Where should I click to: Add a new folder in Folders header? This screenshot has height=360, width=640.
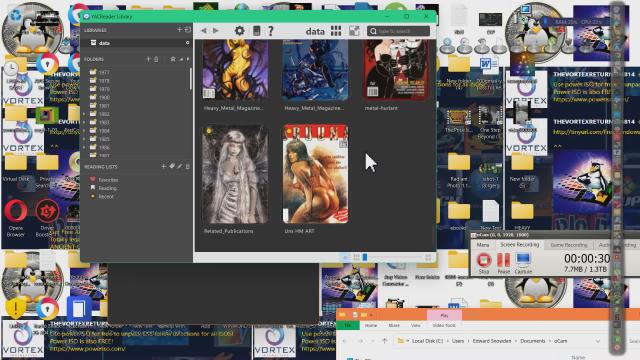(148, 59)
